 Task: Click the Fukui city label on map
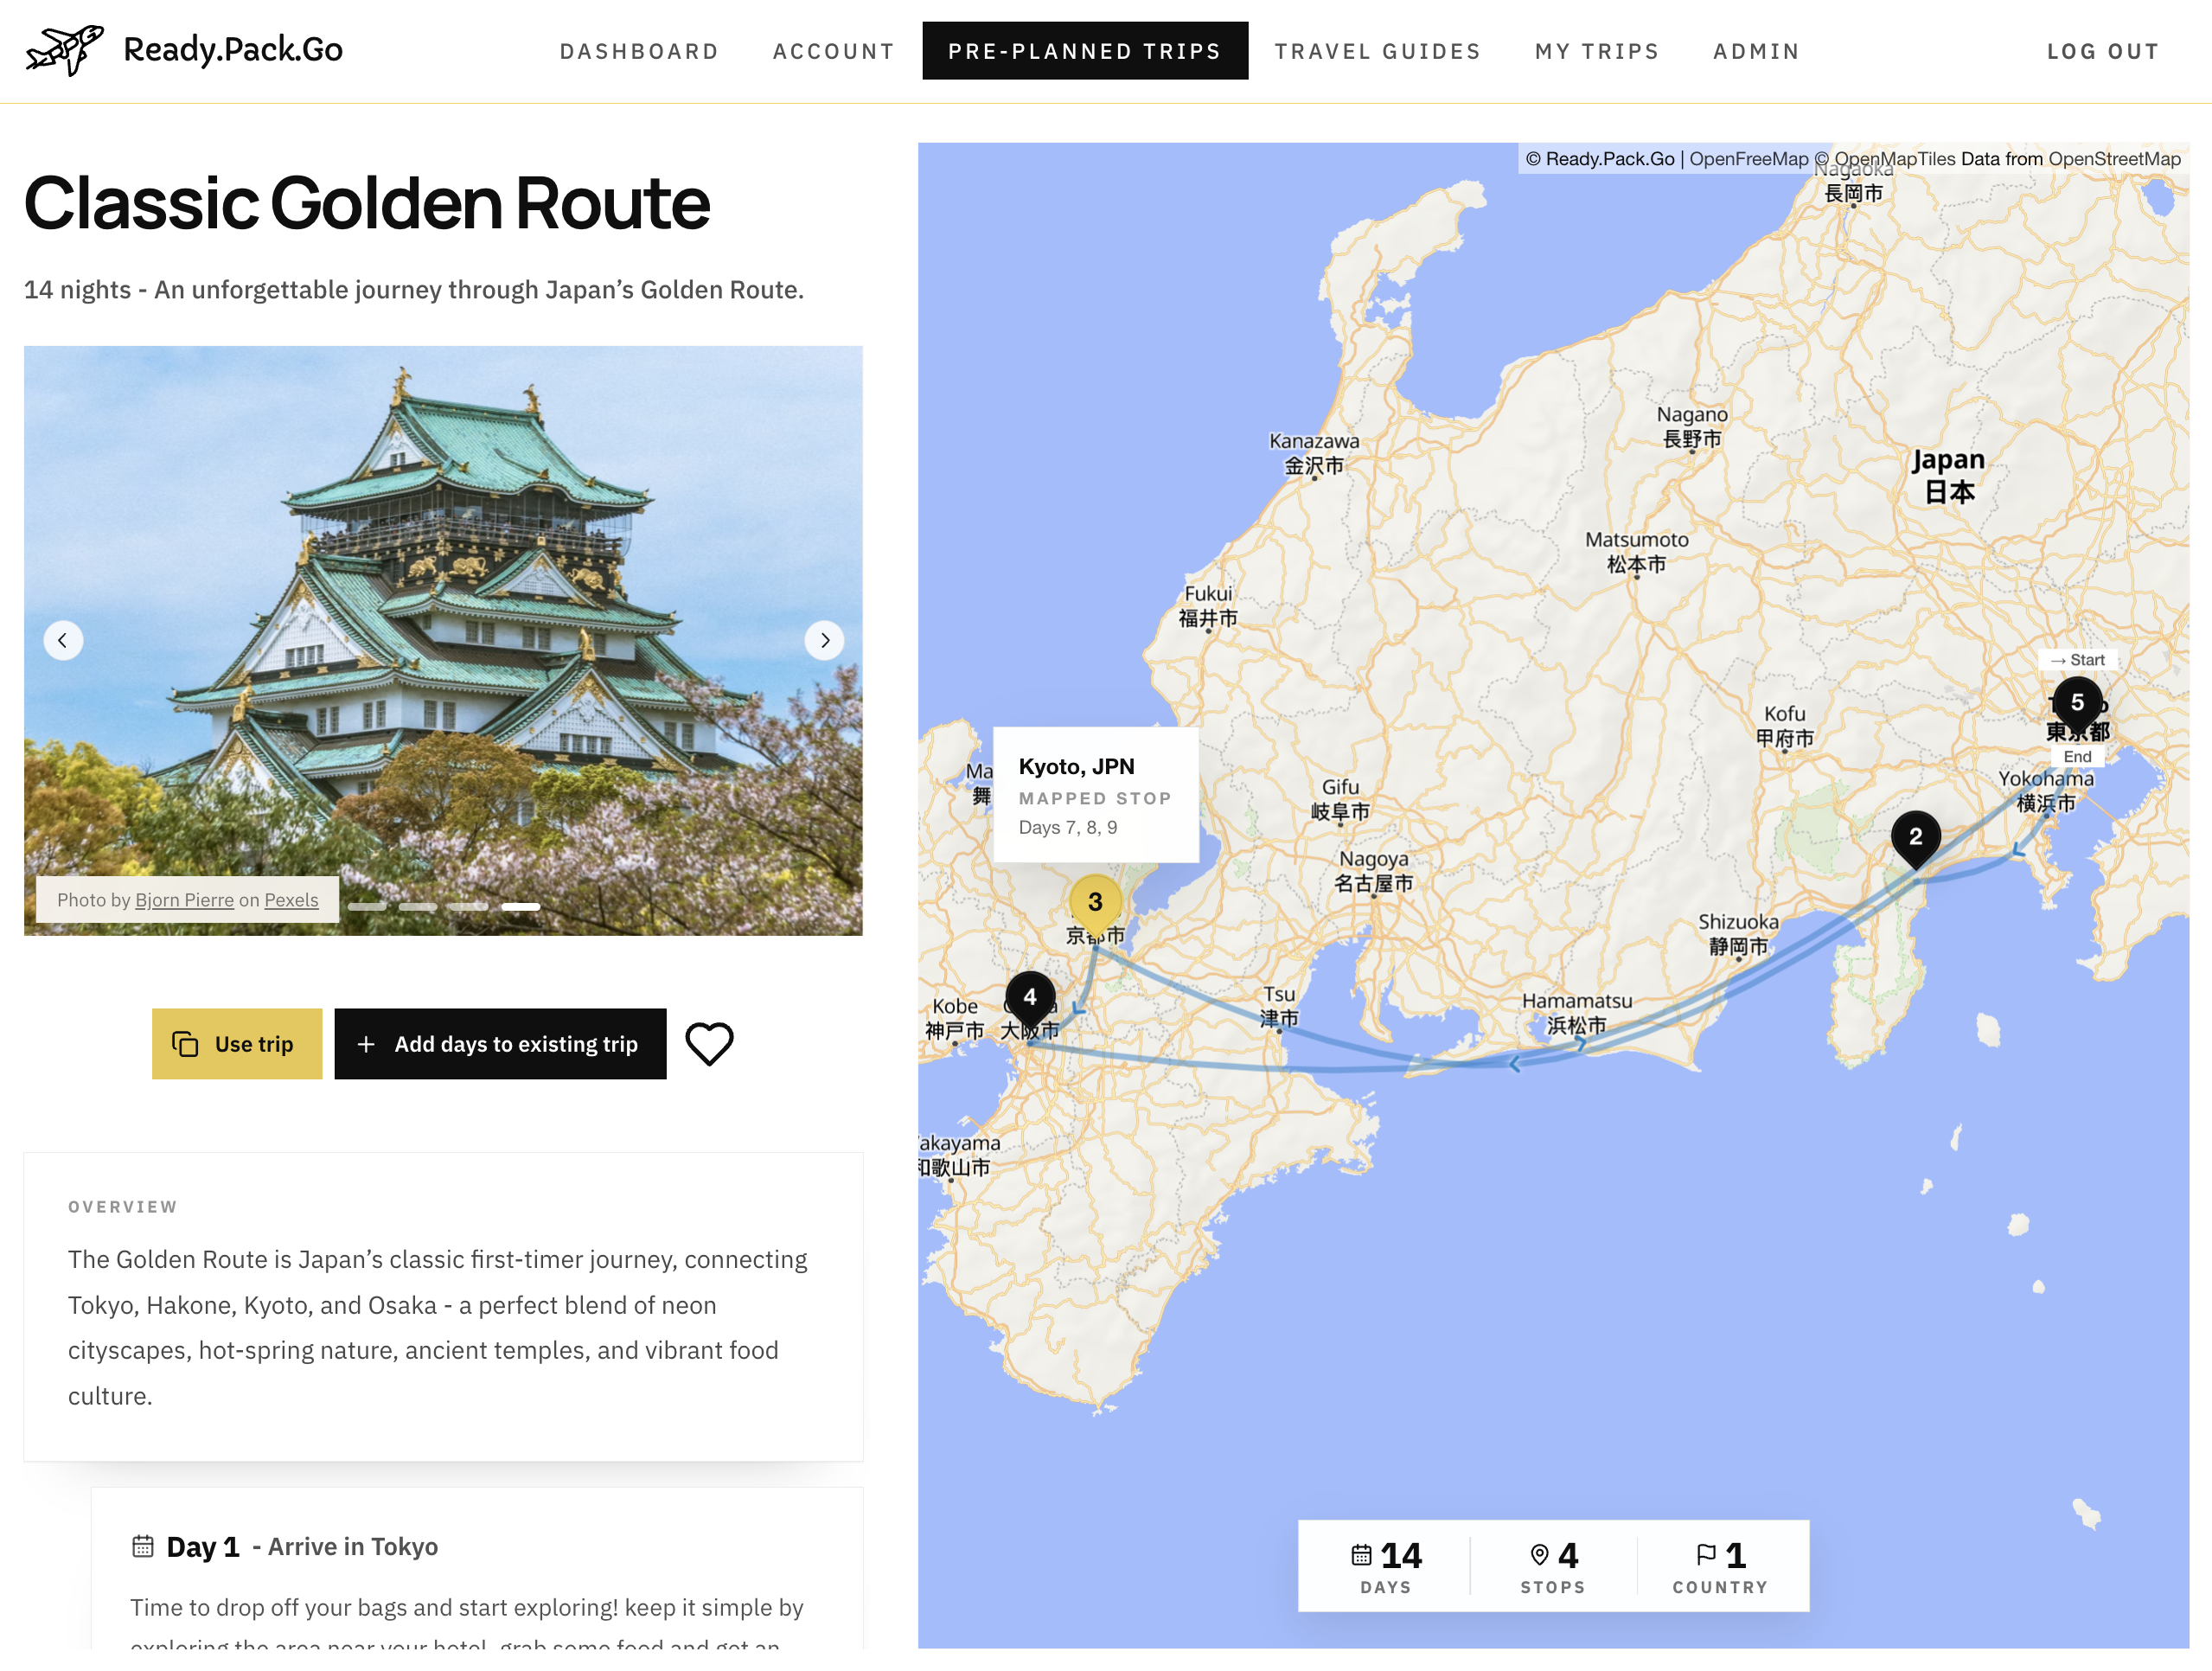pyautogui.click(x=1208, y=606)
